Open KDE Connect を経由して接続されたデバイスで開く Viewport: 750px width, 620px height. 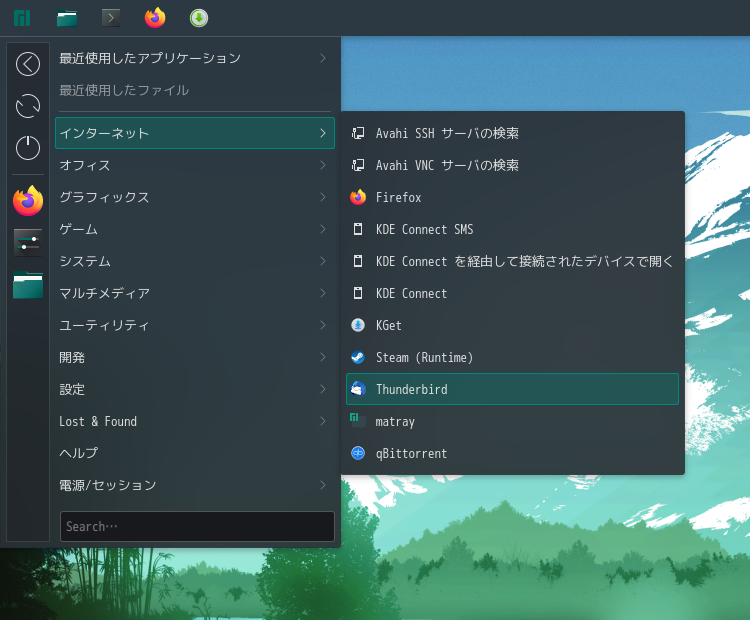click(512, 261)
